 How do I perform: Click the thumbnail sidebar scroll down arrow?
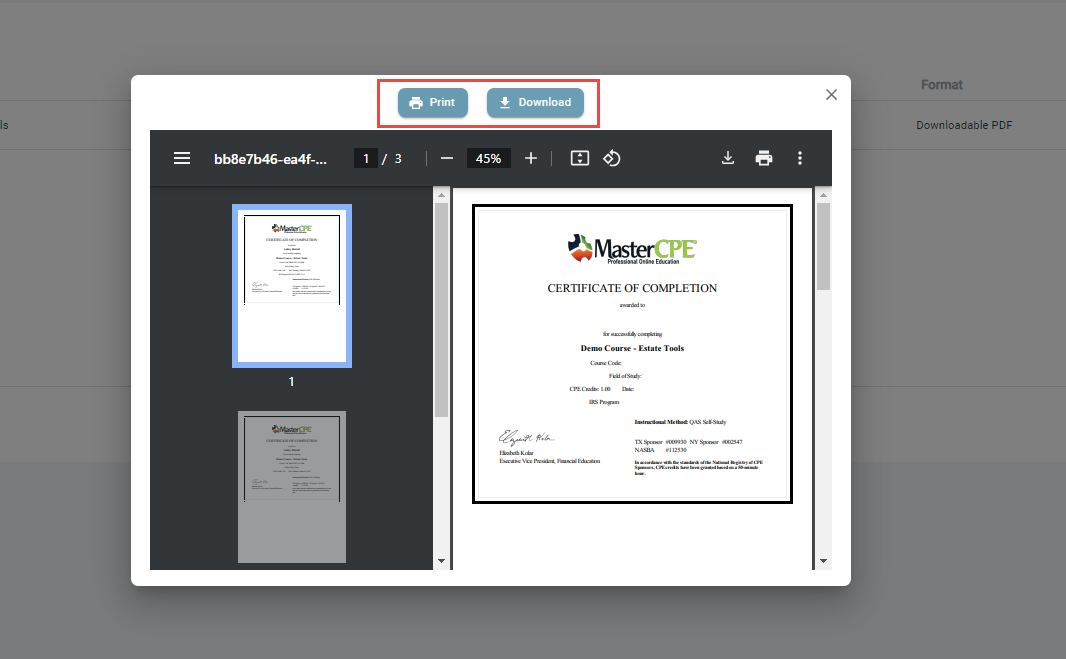441,561
